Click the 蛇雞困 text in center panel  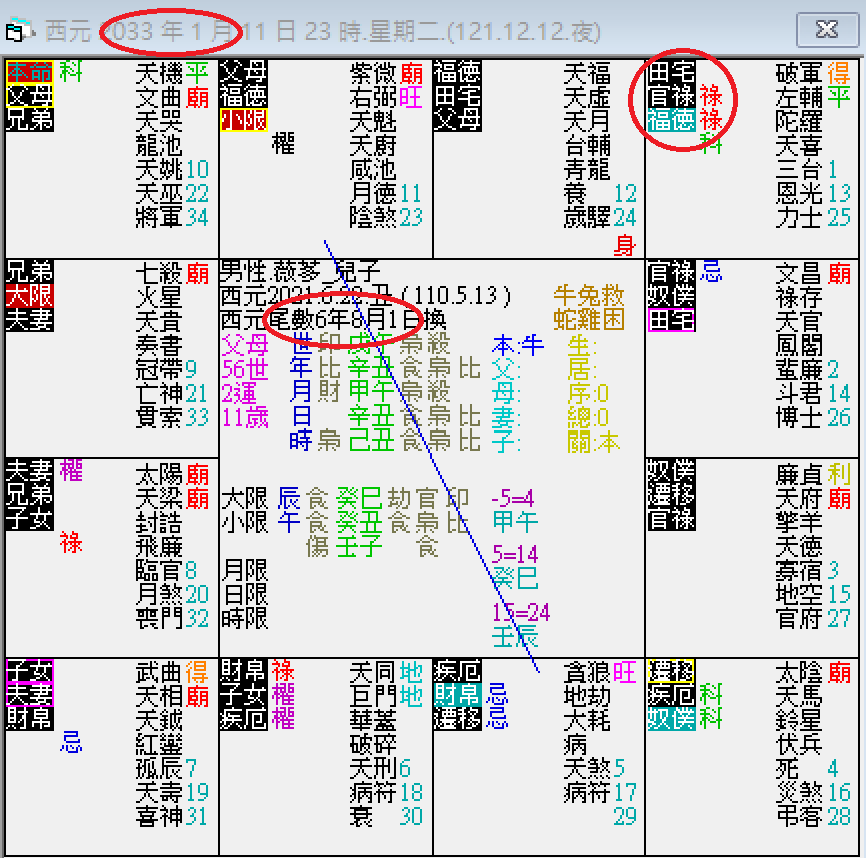coord(589,320)
